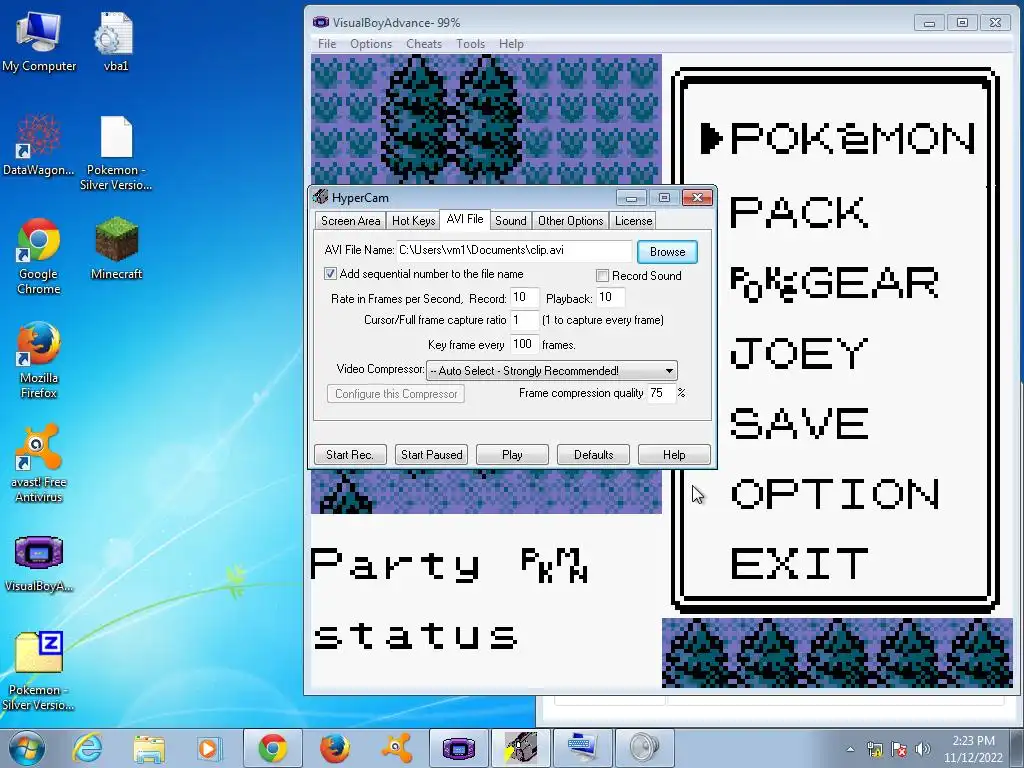
Task: Select the AVI File tab
Action: (465, 219)
